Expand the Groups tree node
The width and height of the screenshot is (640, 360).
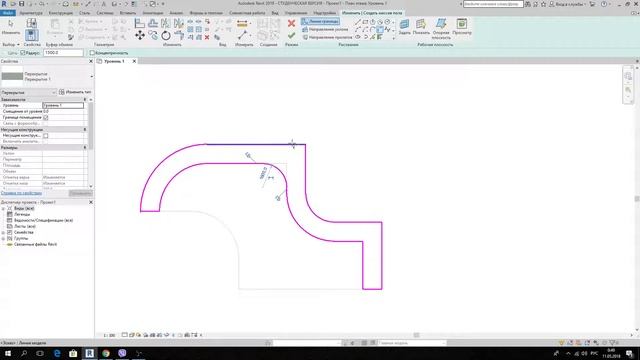3,238
